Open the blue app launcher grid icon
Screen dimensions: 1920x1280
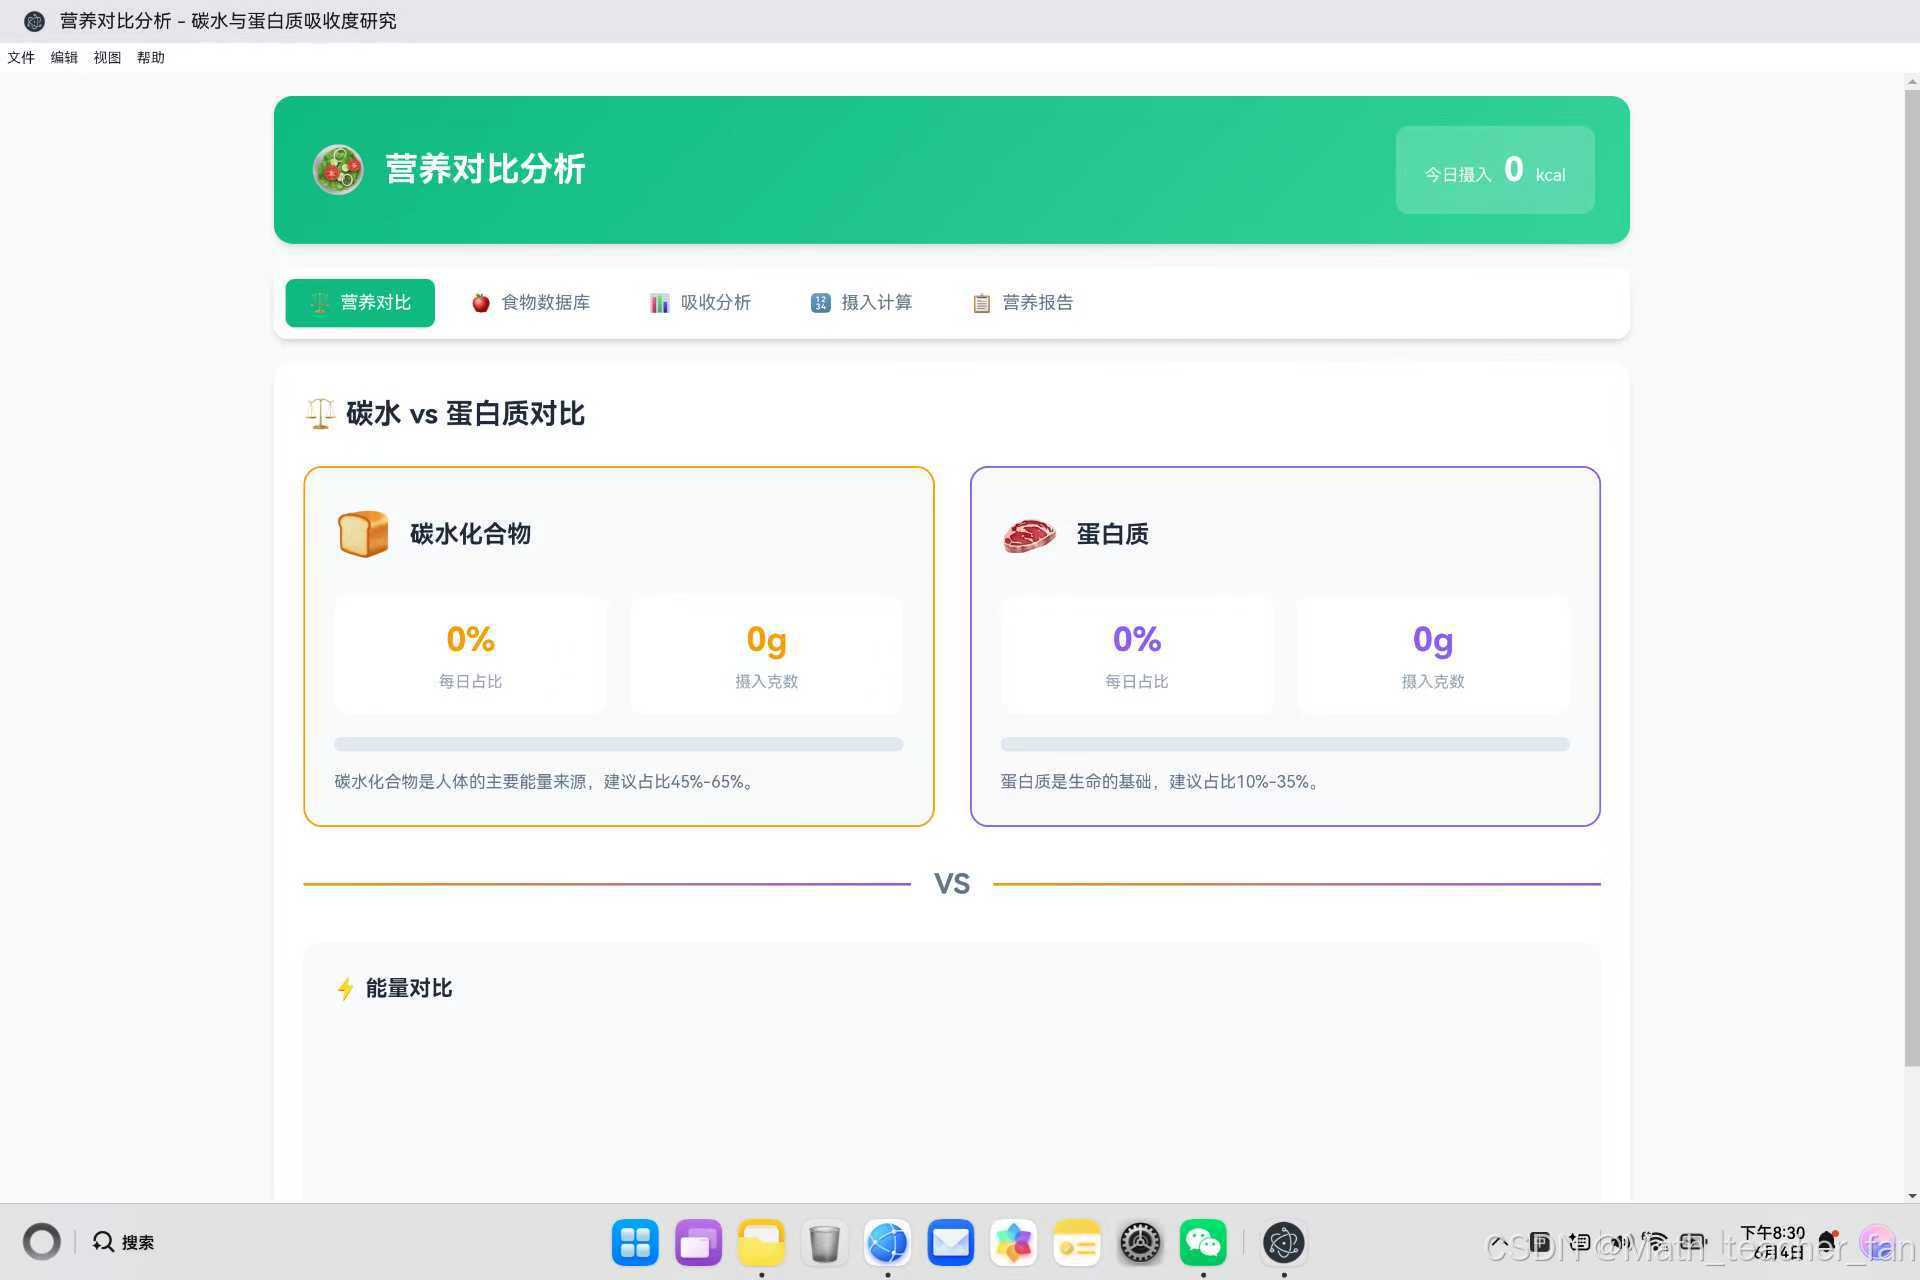[x=635, y=1243]
